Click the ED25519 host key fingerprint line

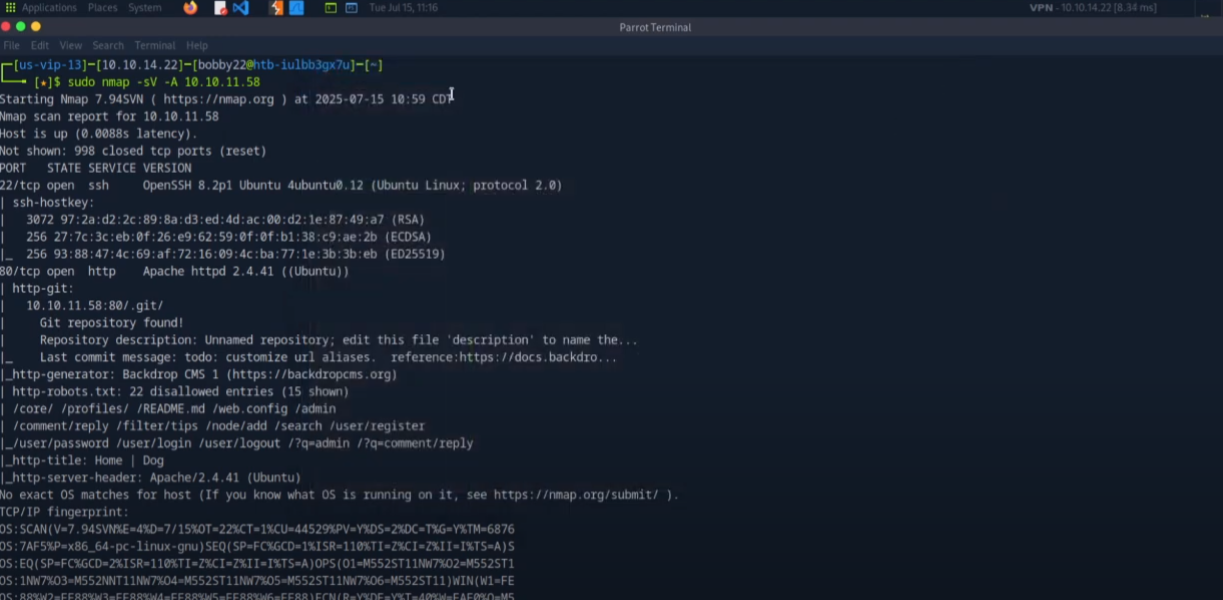(236, 254)
